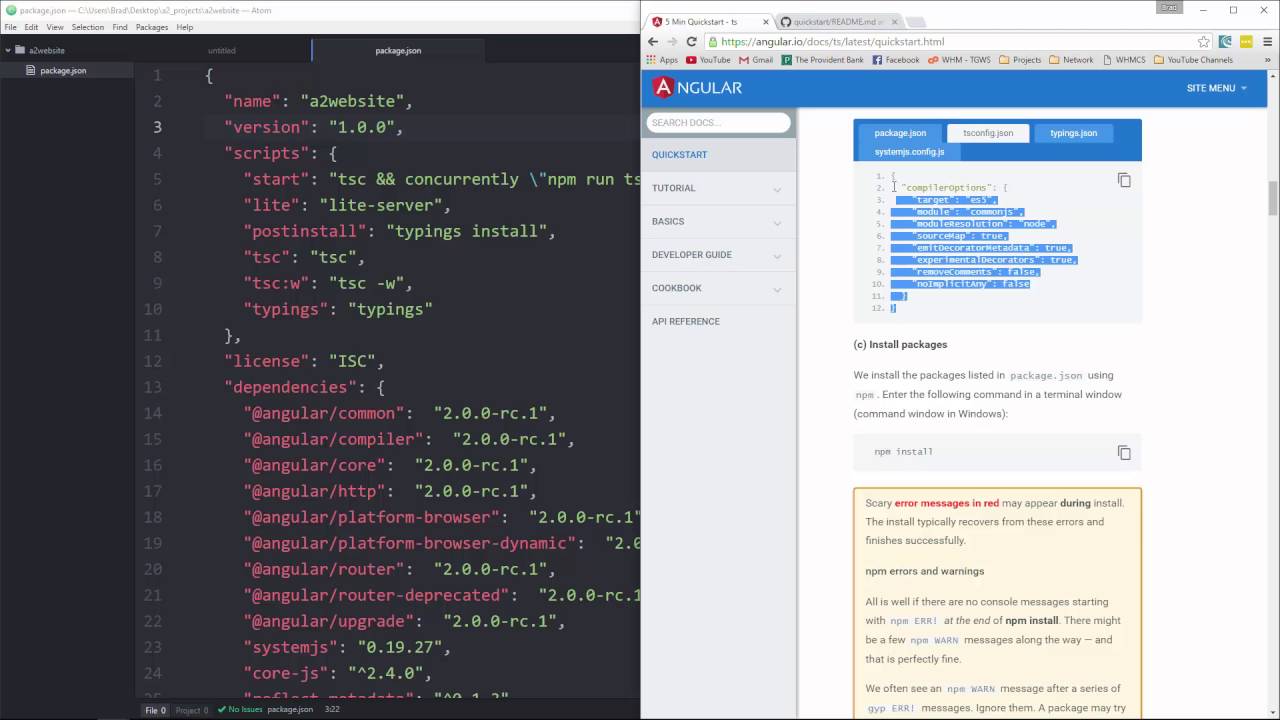Open the Apps bookmark shortcut
The width and height of the screenshot is (1280, 720).
662,60
